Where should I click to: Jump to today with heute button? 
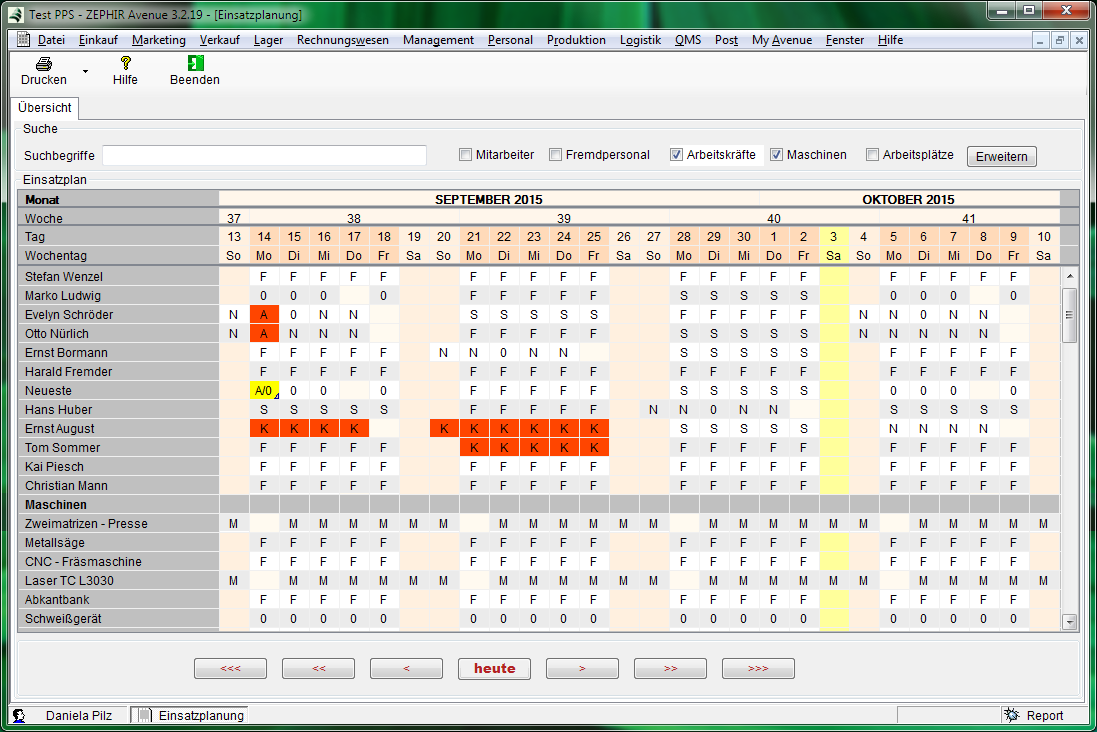(x=494, y=669)
